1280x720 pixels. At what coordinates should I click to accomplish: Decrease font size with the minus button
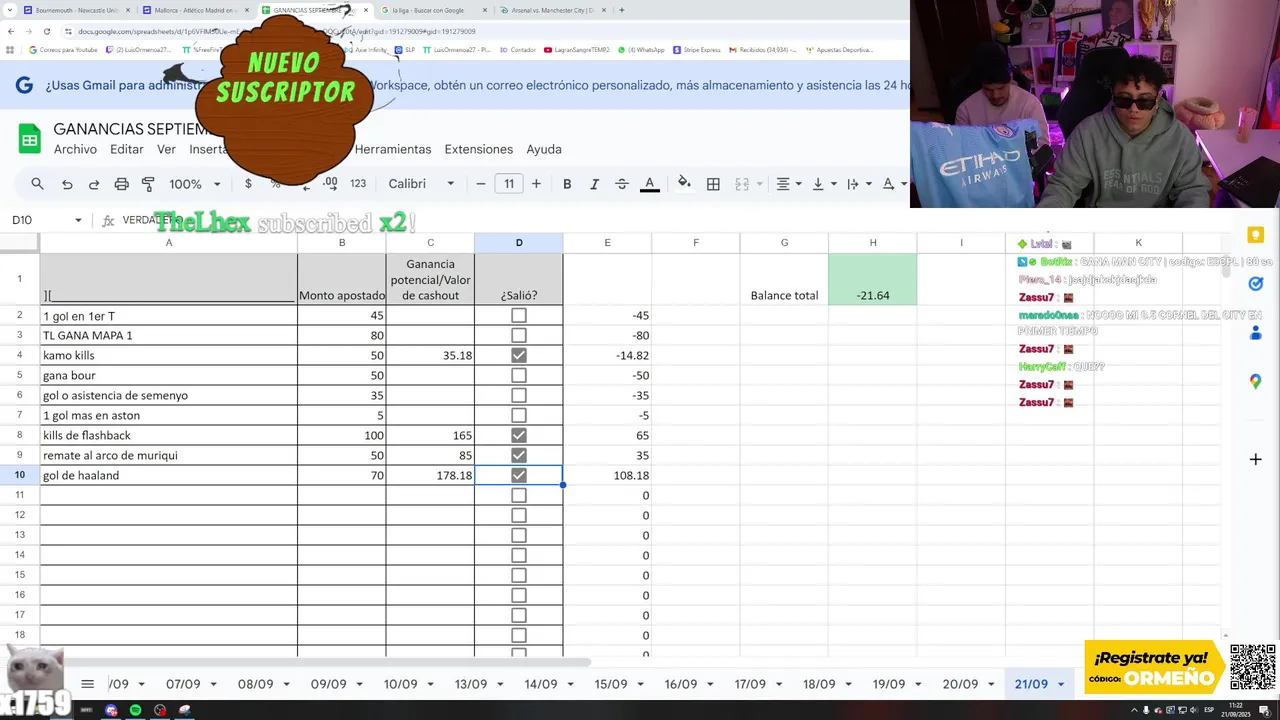click(x=481, y=184)
